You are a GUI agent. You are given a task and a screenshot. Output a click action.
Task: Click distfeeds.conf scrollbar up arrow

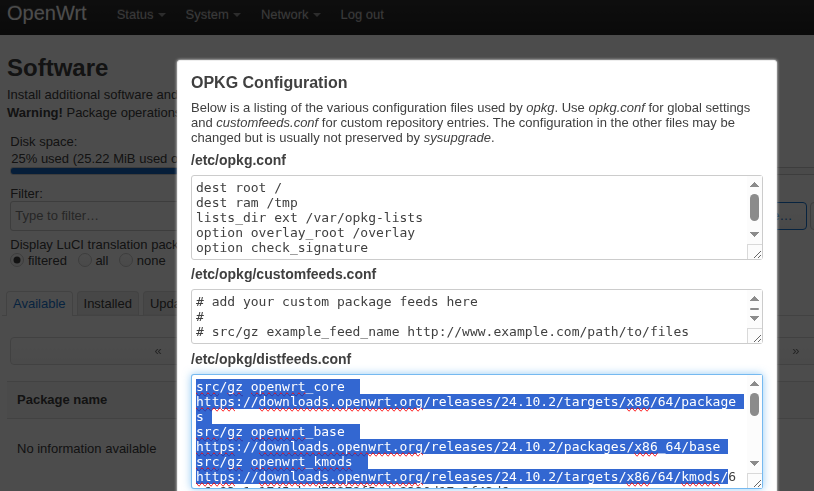coord(754,384)
